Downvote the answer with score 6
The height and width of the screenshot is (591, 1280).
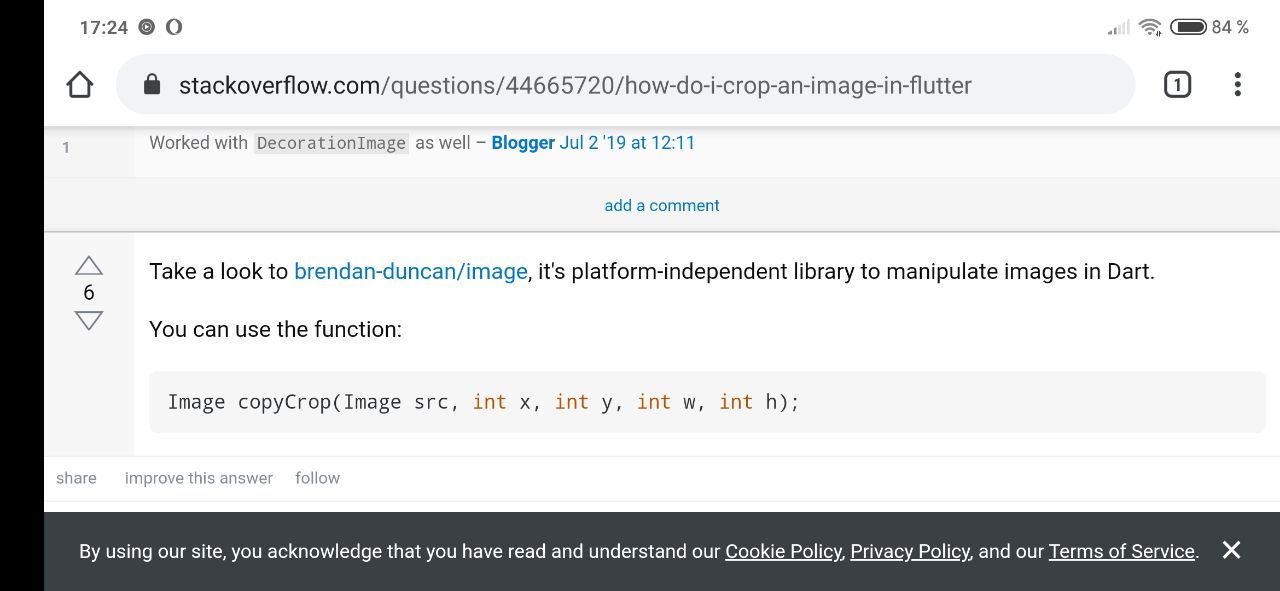pyautogui.click(x=89, y=321)
